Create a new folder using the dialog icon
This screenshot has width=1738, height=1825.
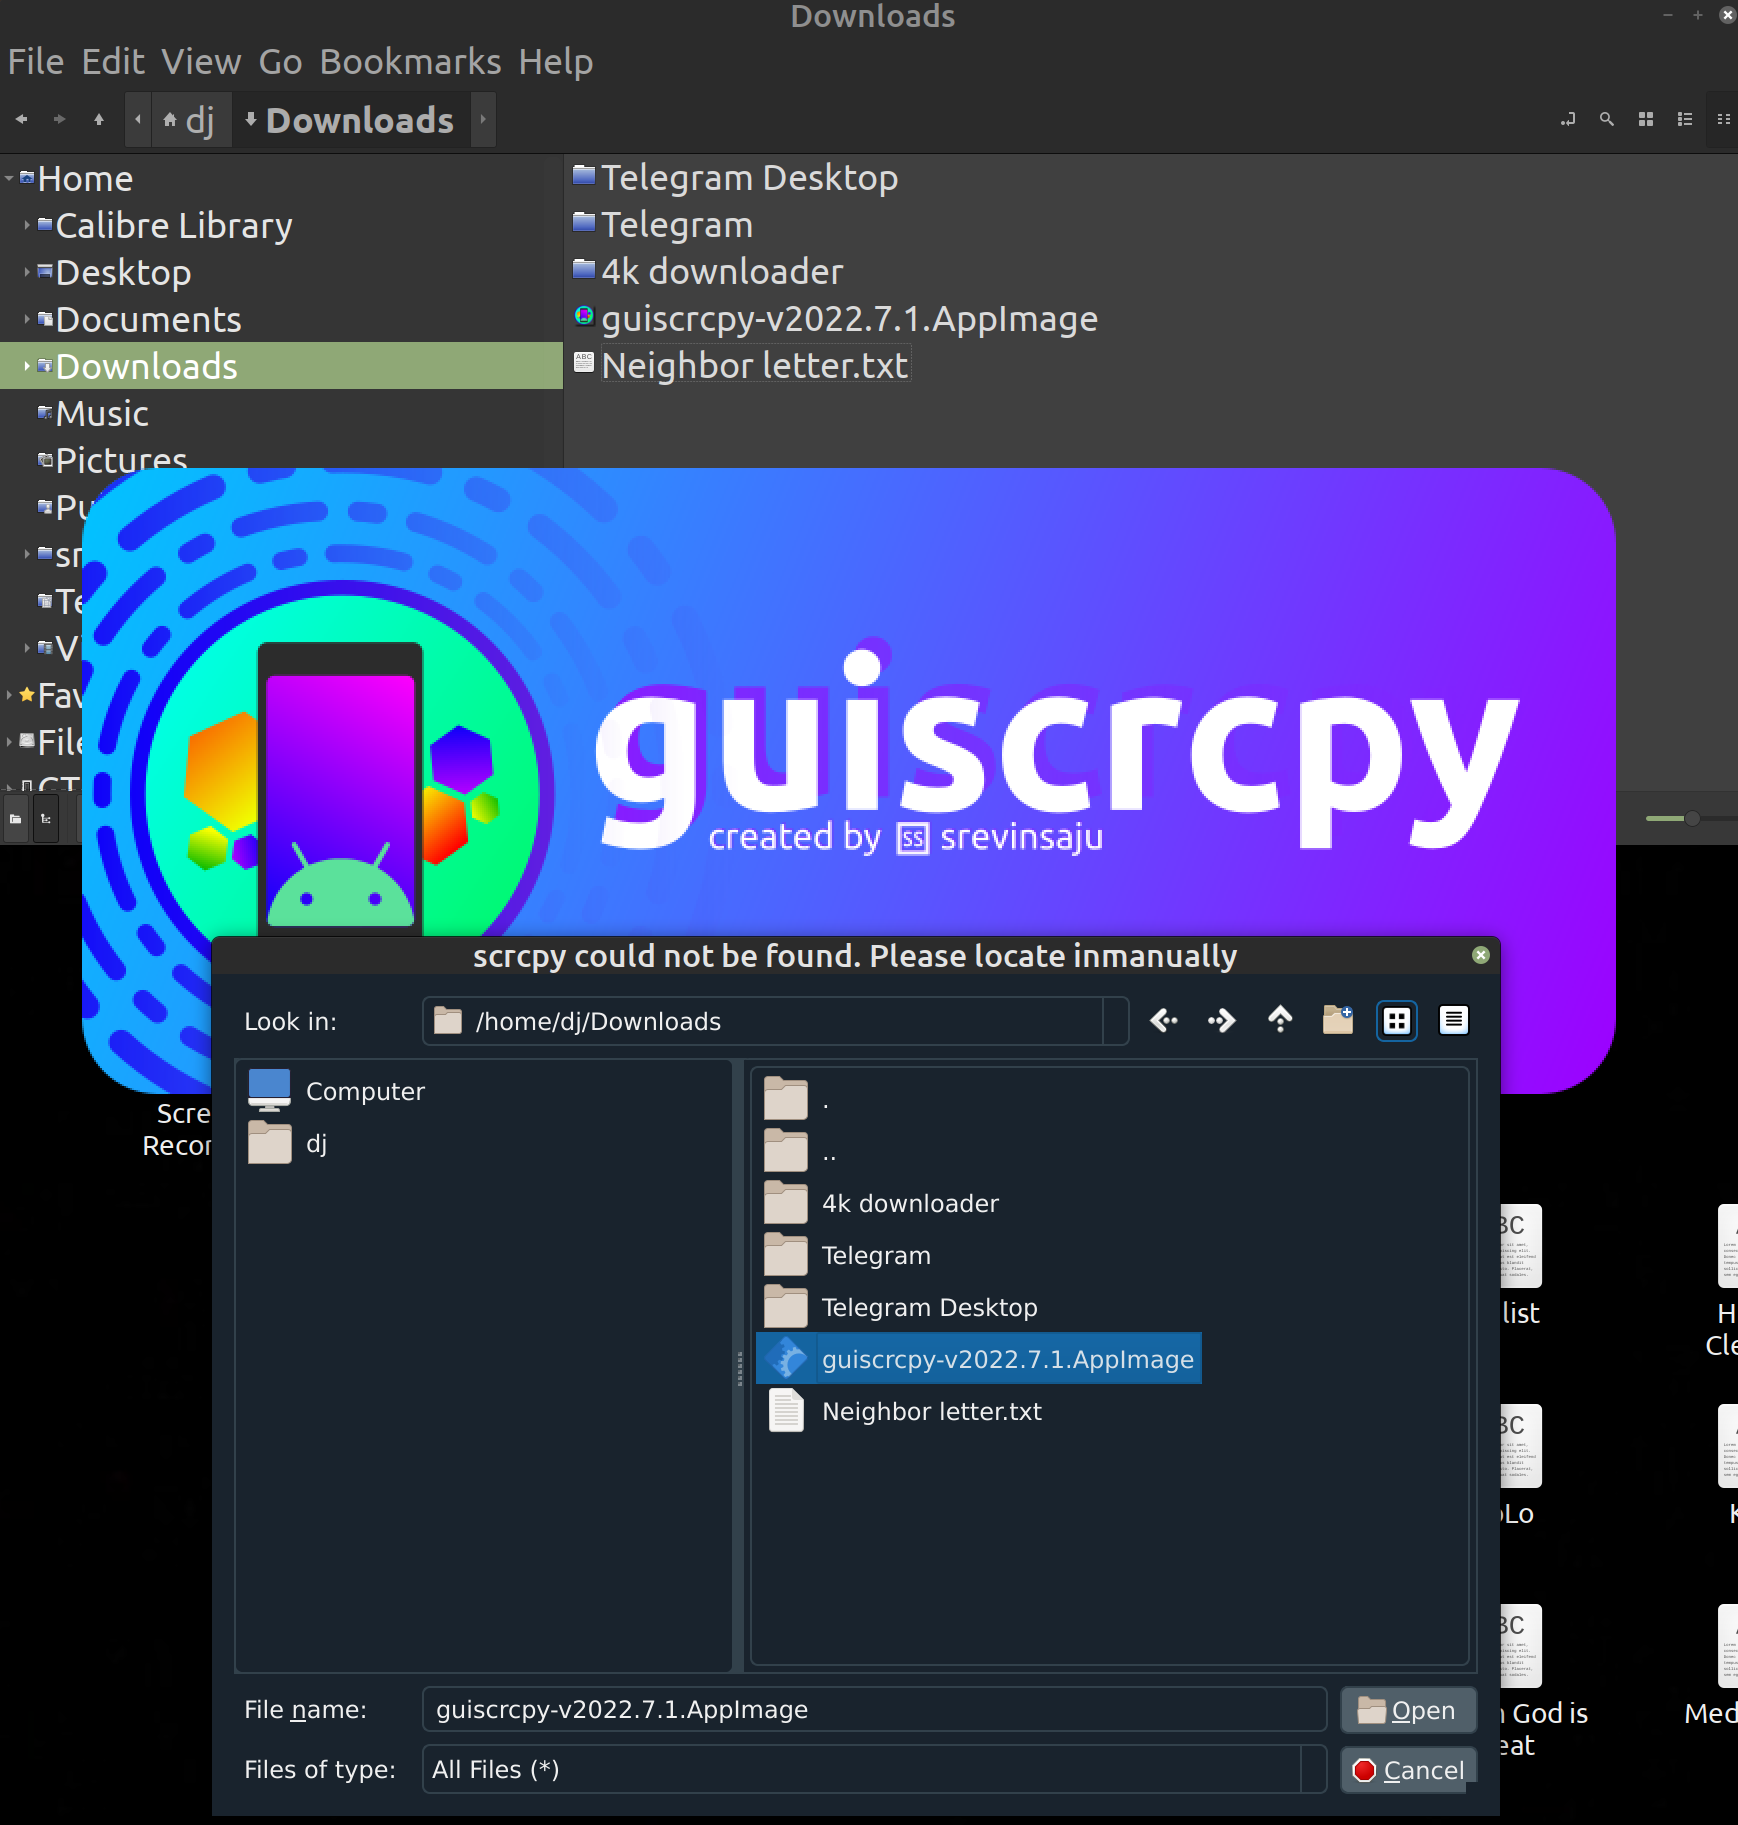tap(1337, 1020)
